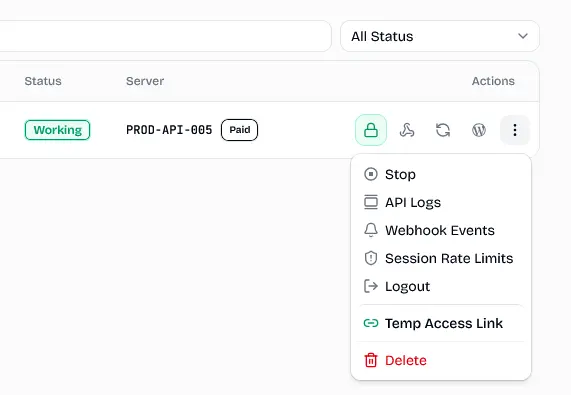Click the green link chain icon
Viewport: 571px width, 395px height.
371,323
